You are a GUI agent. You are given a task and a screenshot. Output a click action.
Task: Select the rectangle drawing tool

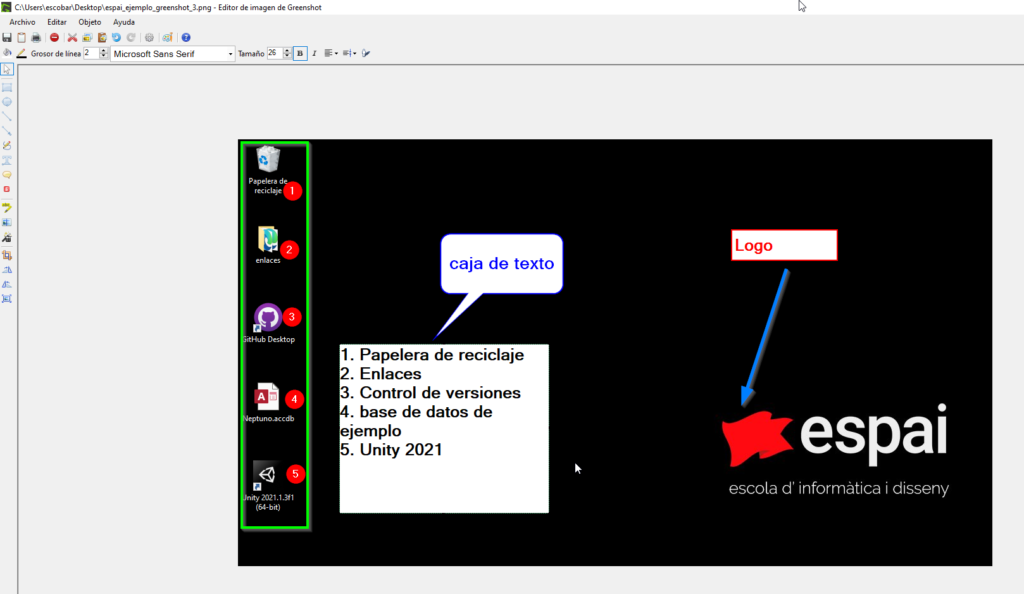(7, 87)
